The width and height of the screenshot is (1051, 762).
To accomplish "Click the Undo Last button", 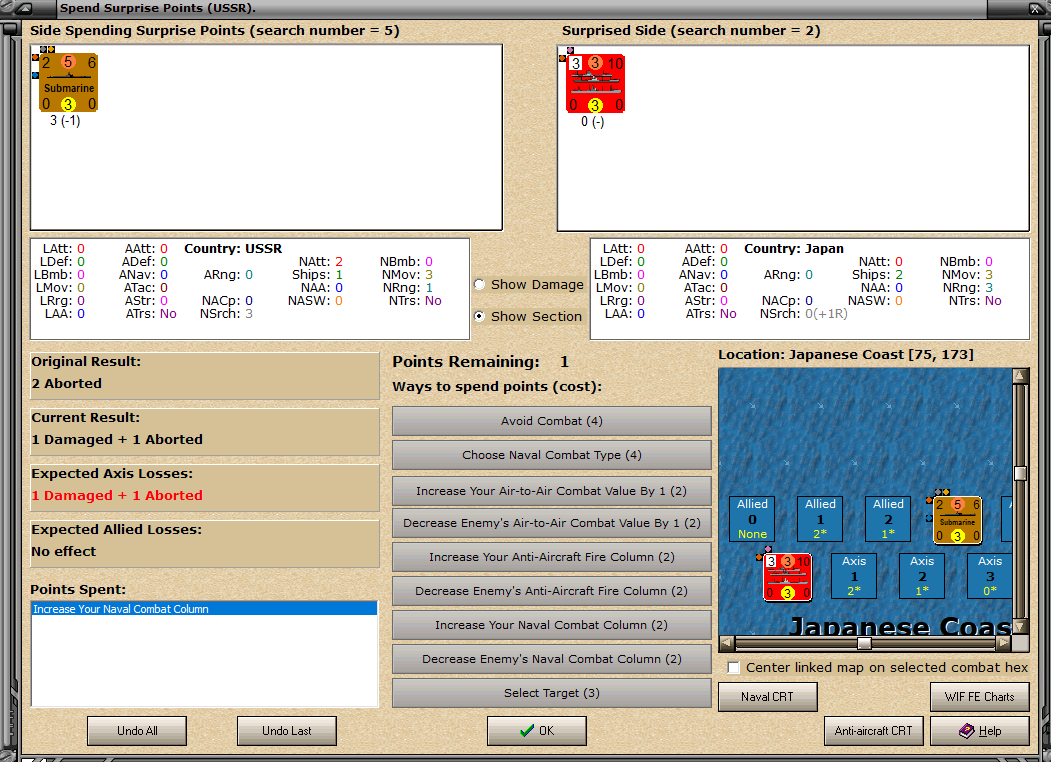I will pyautogui.click(x=286, y=731).
